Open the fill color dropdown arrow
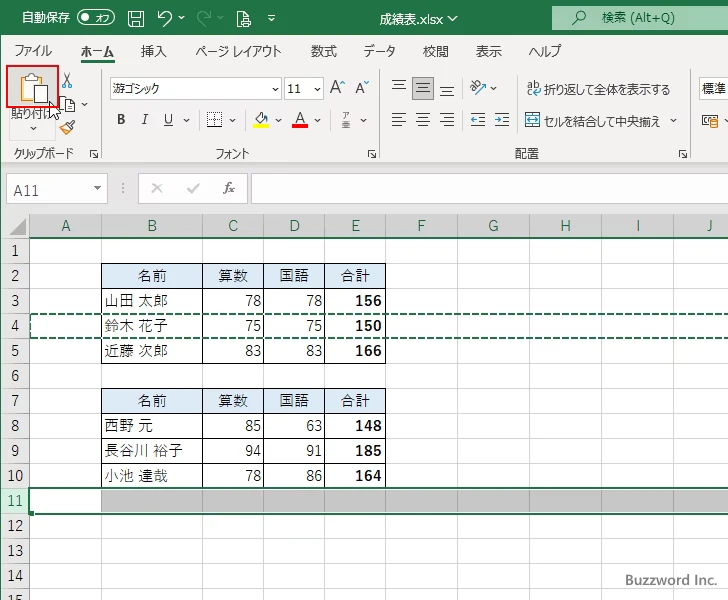728x600 pixels. point(279,120)
